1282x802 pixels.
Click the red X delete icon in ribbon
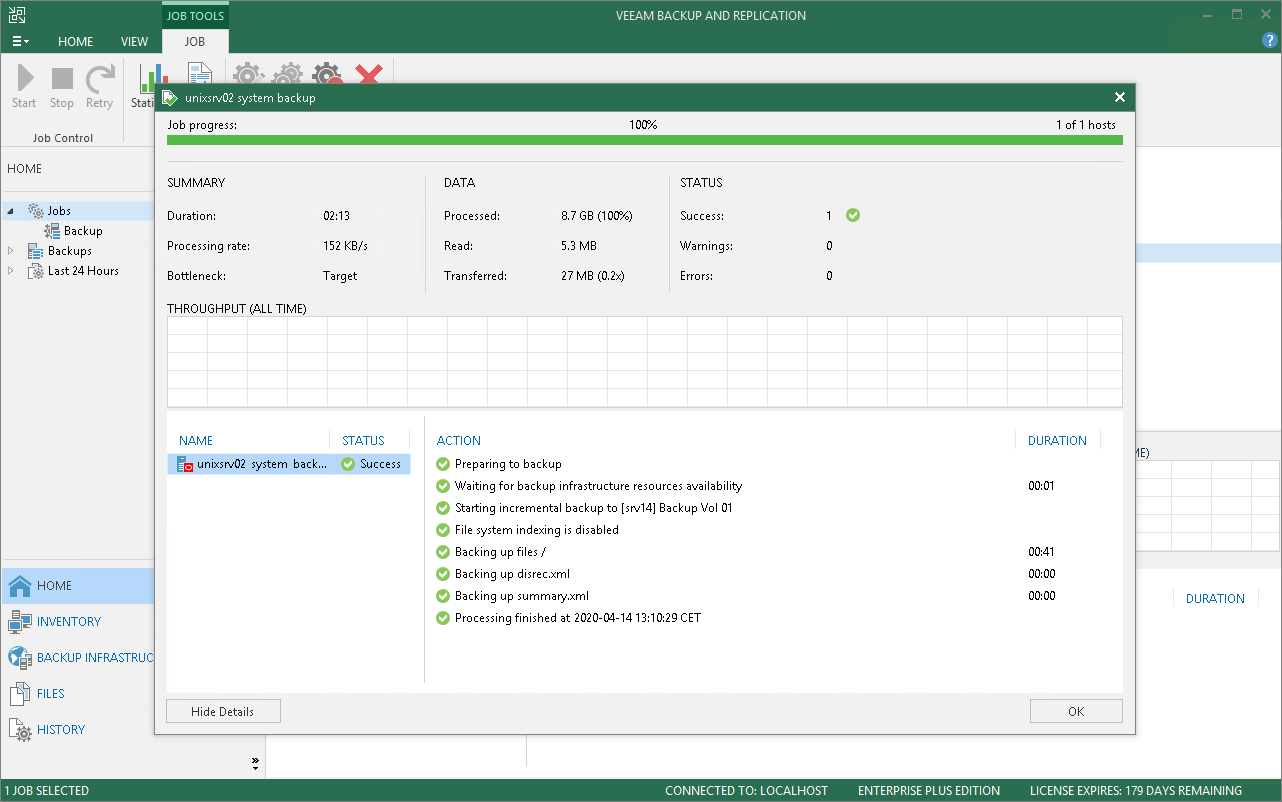(369, 75)
